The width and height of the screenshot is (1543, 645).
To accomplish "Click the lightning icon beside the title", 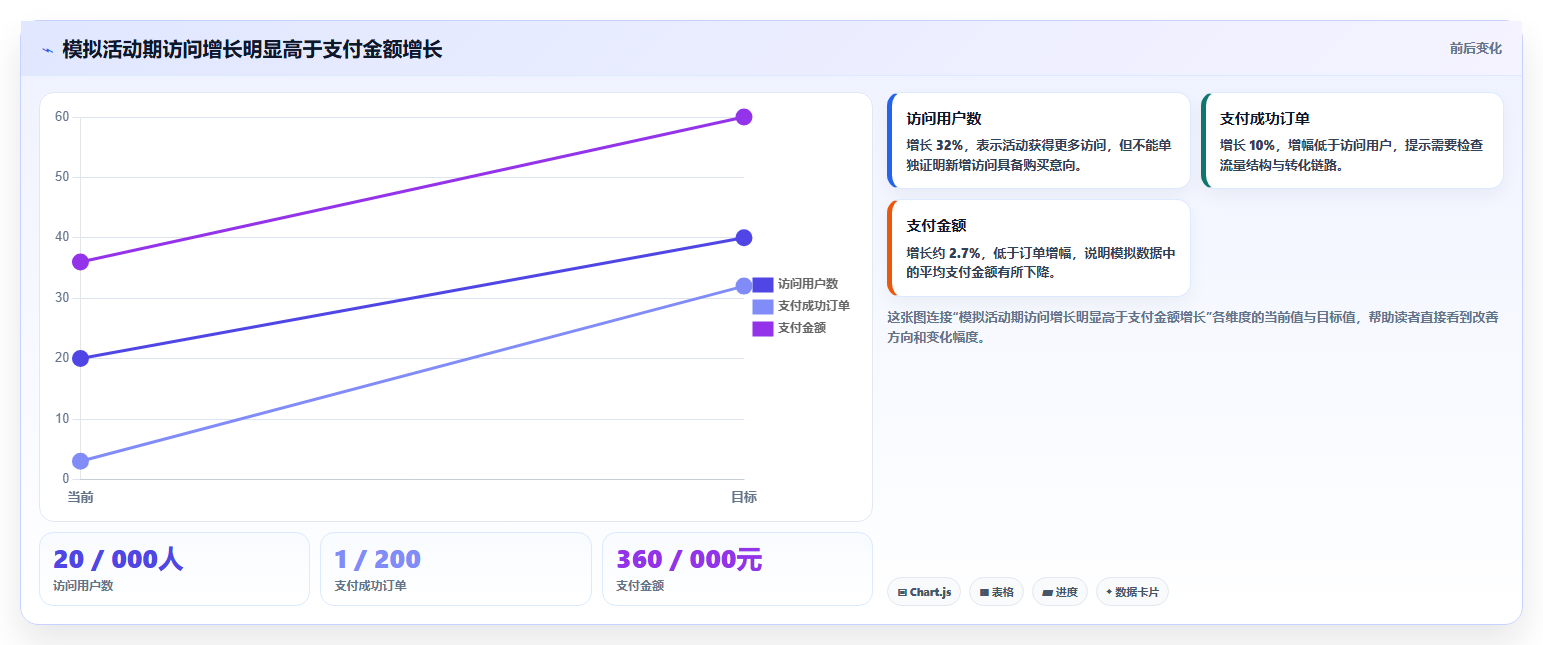I will [47, 50].
